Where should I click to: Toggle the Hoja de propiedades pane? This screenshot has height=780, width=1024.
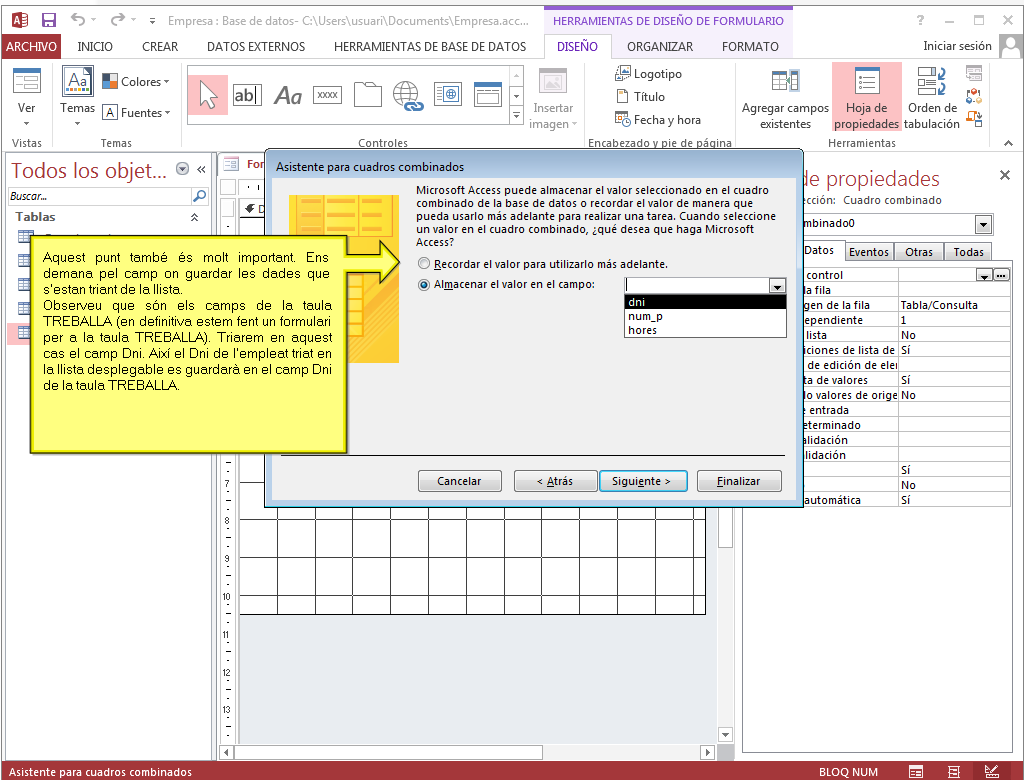(x=866, y=97)
